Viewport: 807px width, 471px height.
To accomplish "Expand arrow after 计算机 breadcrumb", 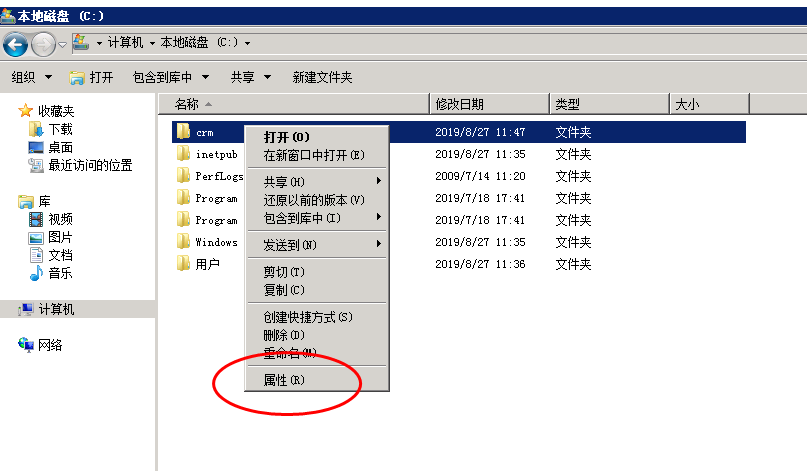I will click(x=152, y=43).
